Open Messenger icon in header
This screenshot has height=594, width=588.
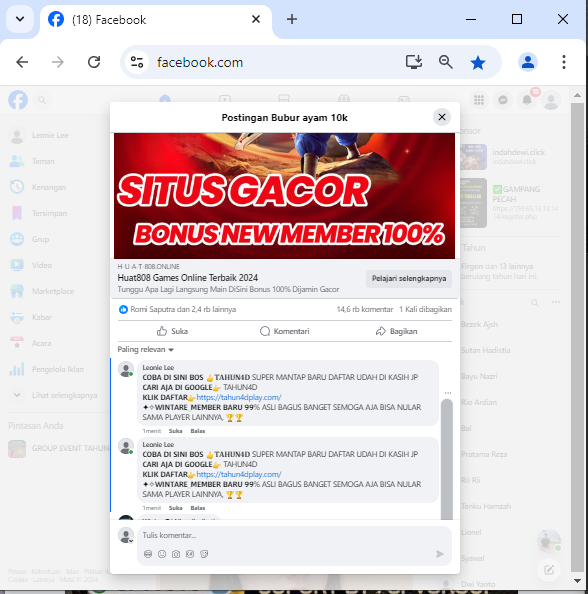click(x=503, y=100)
